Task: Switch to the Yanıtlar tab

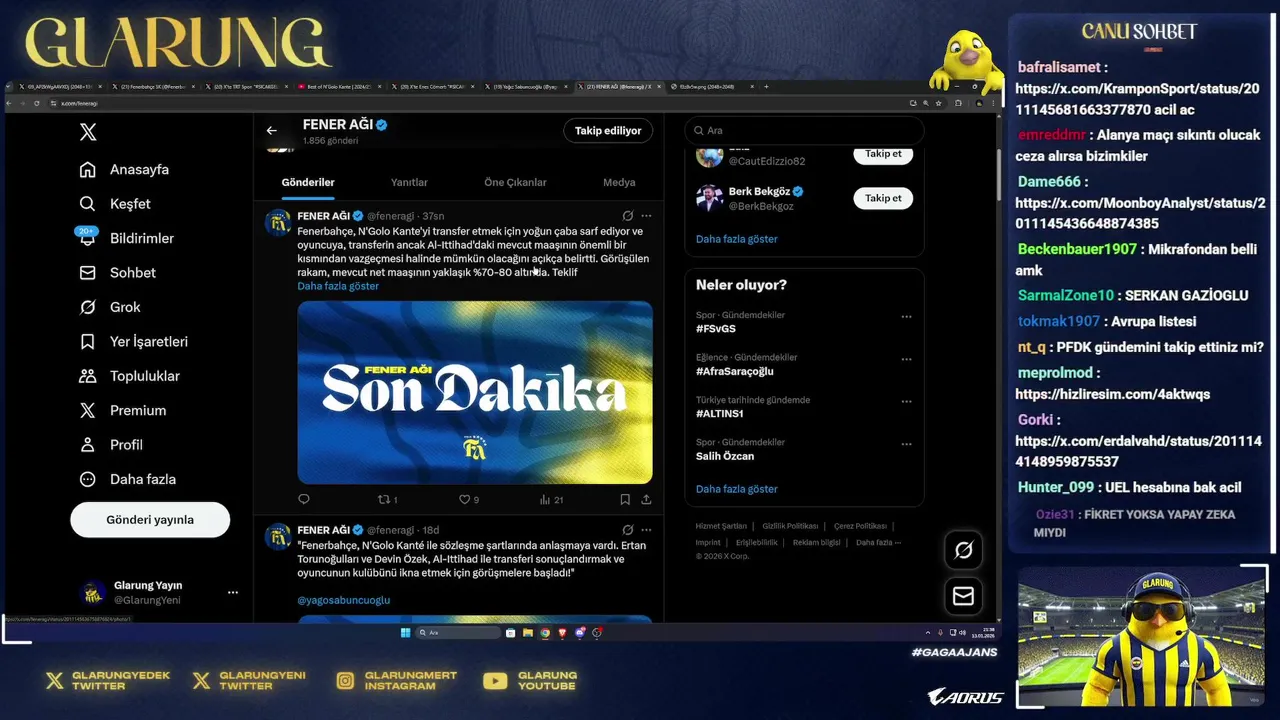Action: [409, 182]
